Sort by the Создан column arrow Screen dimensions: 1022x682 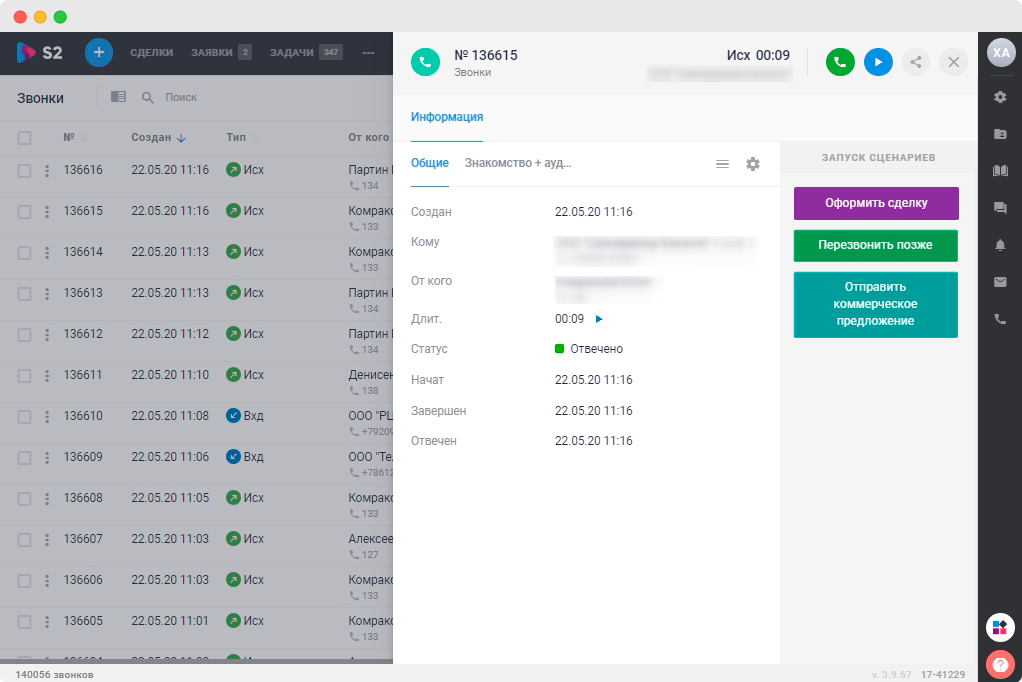click(181, 138)
